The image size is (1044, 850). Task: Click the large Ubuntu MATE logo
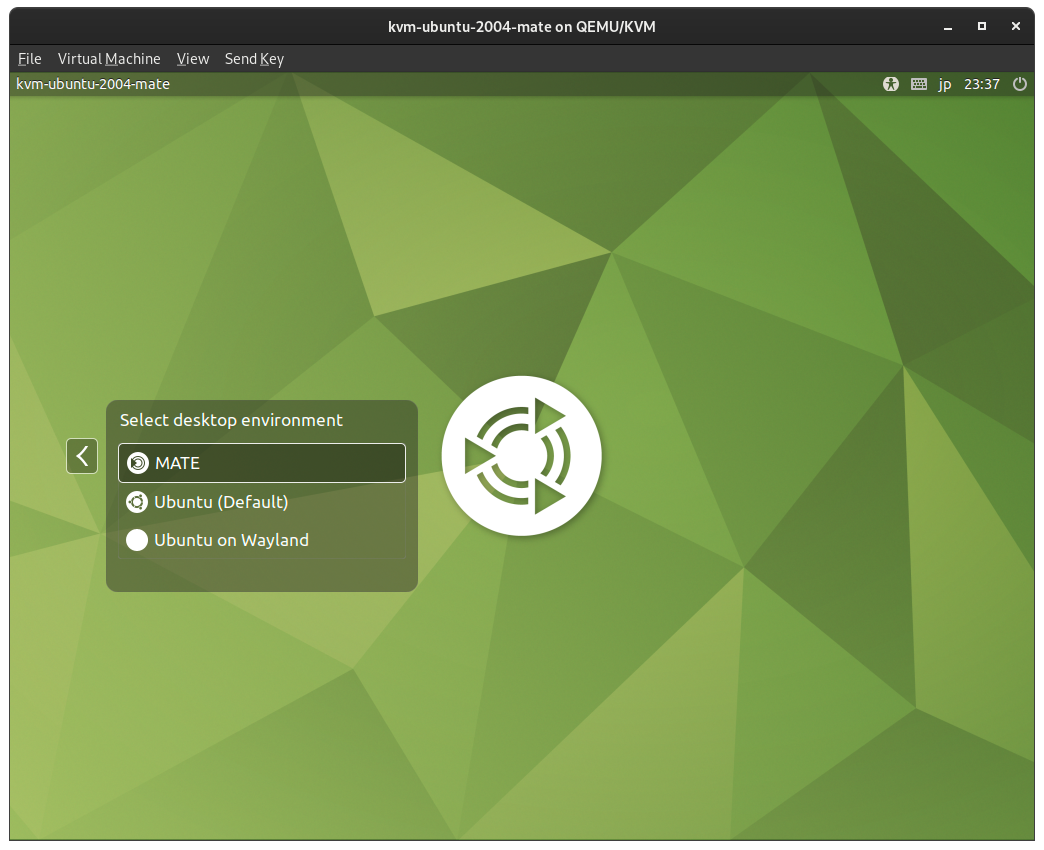[521, 456]
